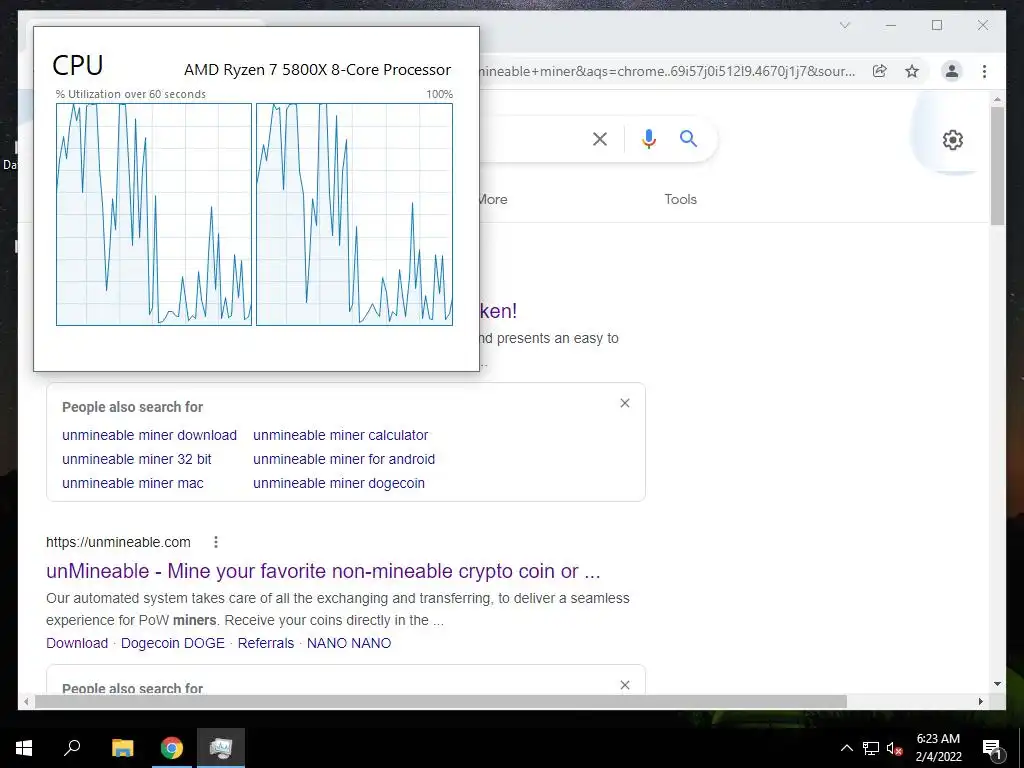Click the right CPU utilization graph
The width and height of the screenshot is (1024, 768).
(354, 214)
